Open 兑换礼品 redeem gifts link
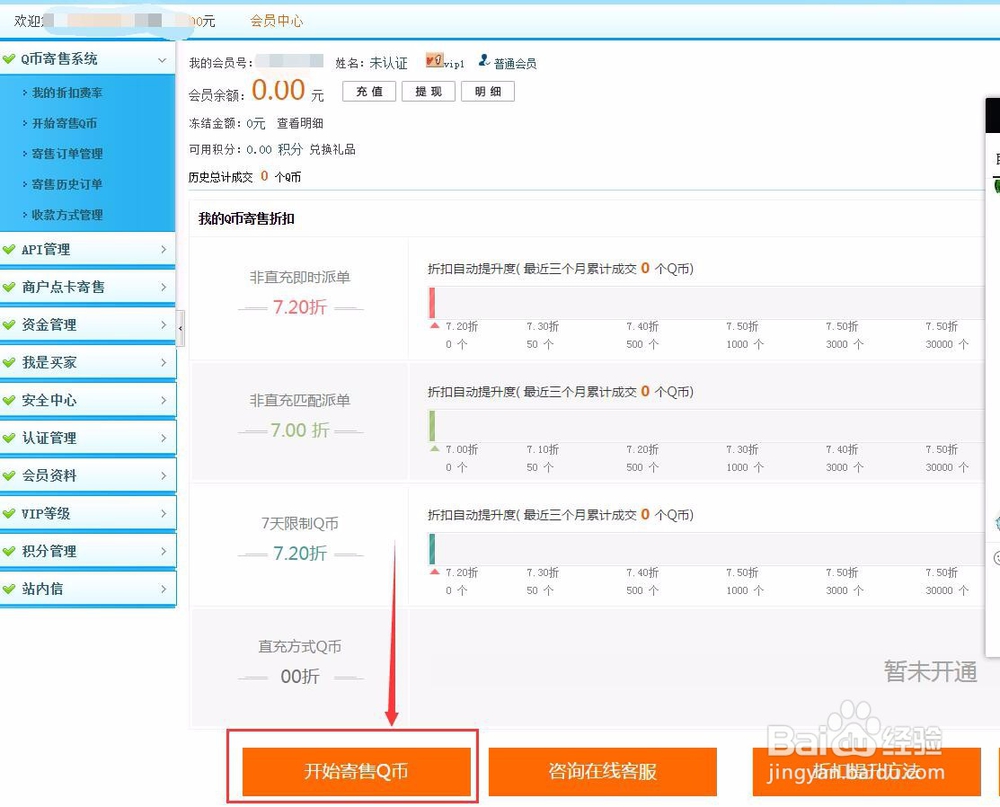Image resolution: width=1000 pixels, height=807 pixels. pyautogui.click(x=332, y=150)
